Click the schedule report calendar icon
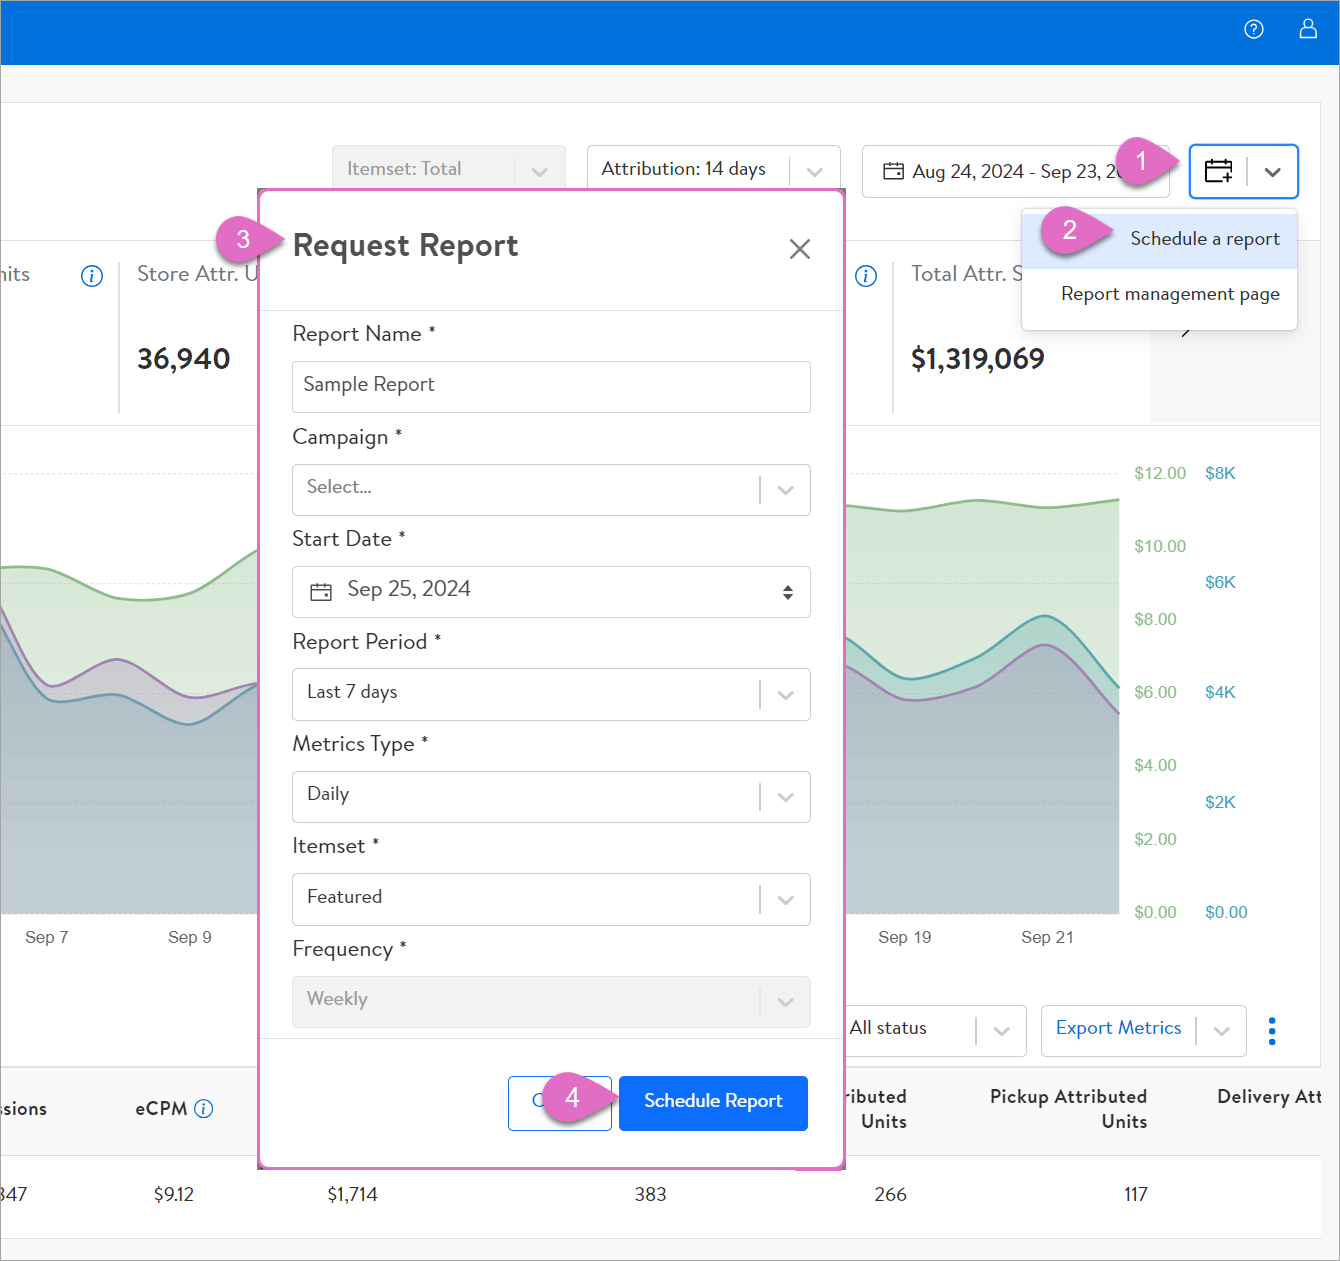 click(1218, 171)
